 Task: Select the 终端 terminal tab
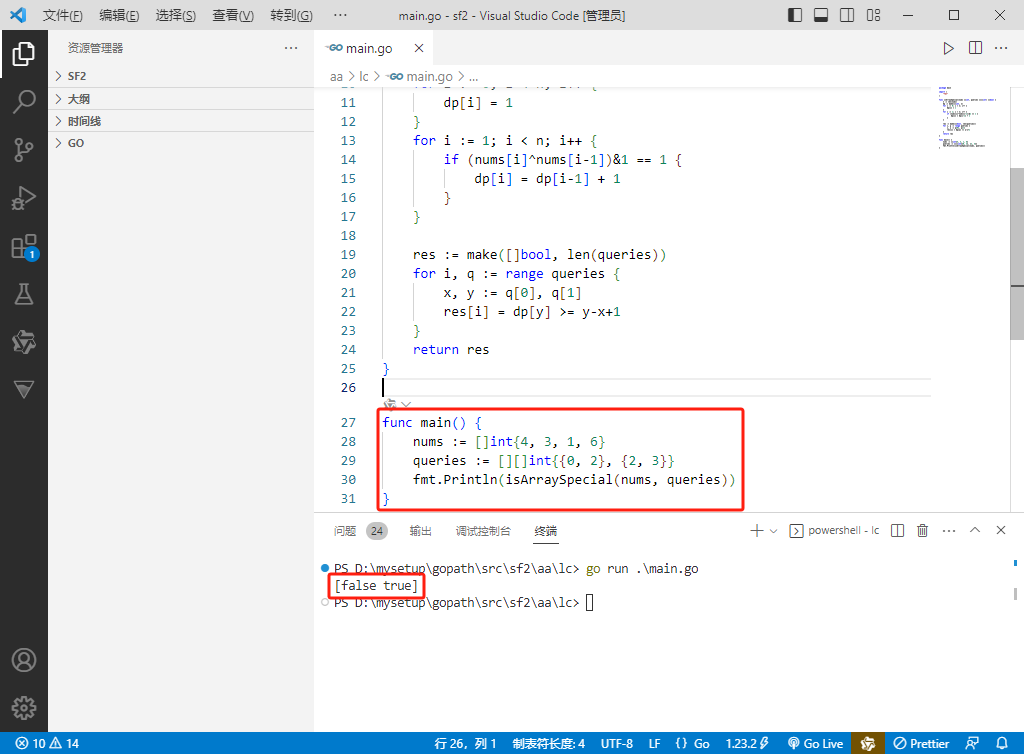(x=545, y=531)
